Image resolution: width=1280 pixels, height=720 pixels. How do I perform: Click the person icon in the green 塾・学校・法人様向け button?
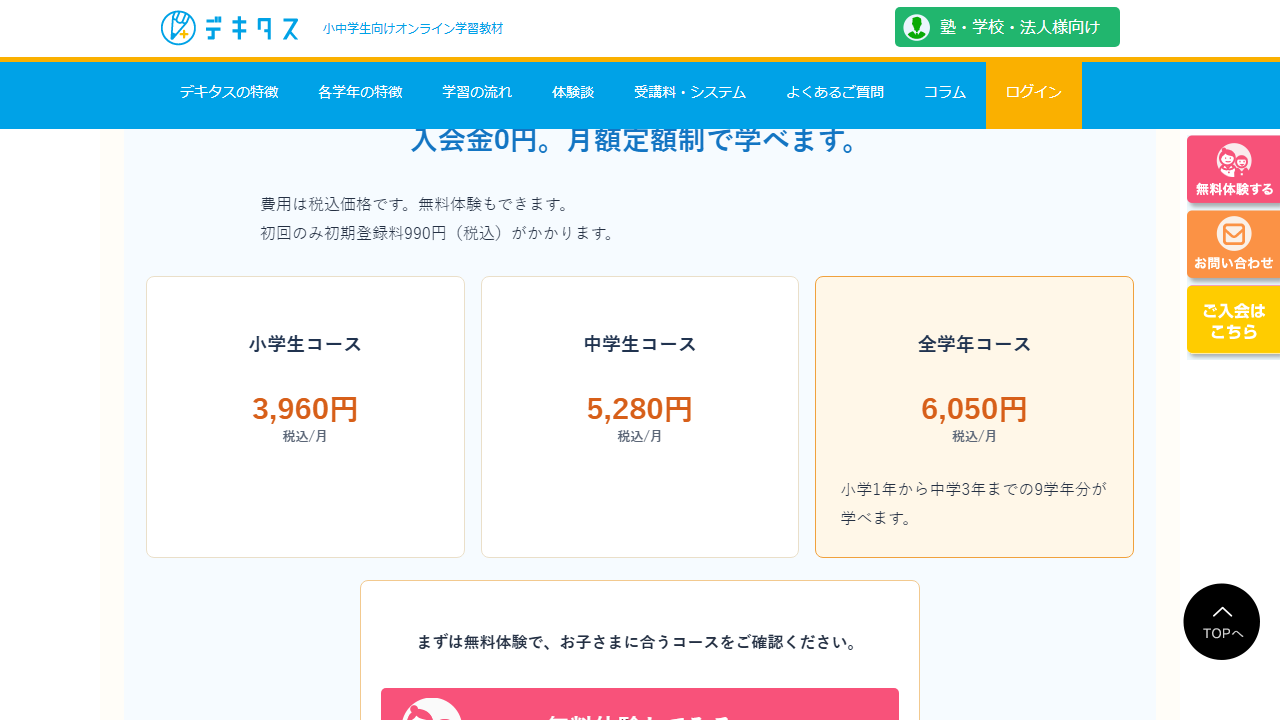[x=916, y=27]
